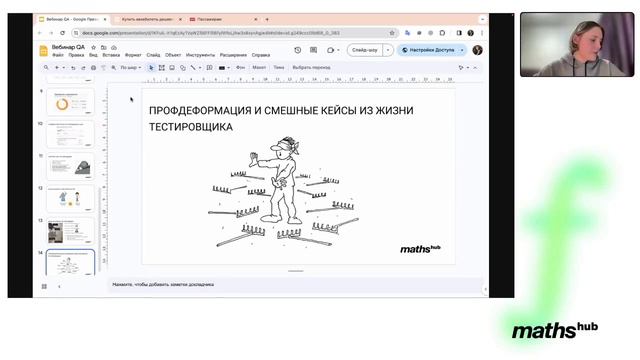Click the print icon in toolbar
Image resolution: width=640 pixels, height=360 pixels.
[x=93, y=68]
